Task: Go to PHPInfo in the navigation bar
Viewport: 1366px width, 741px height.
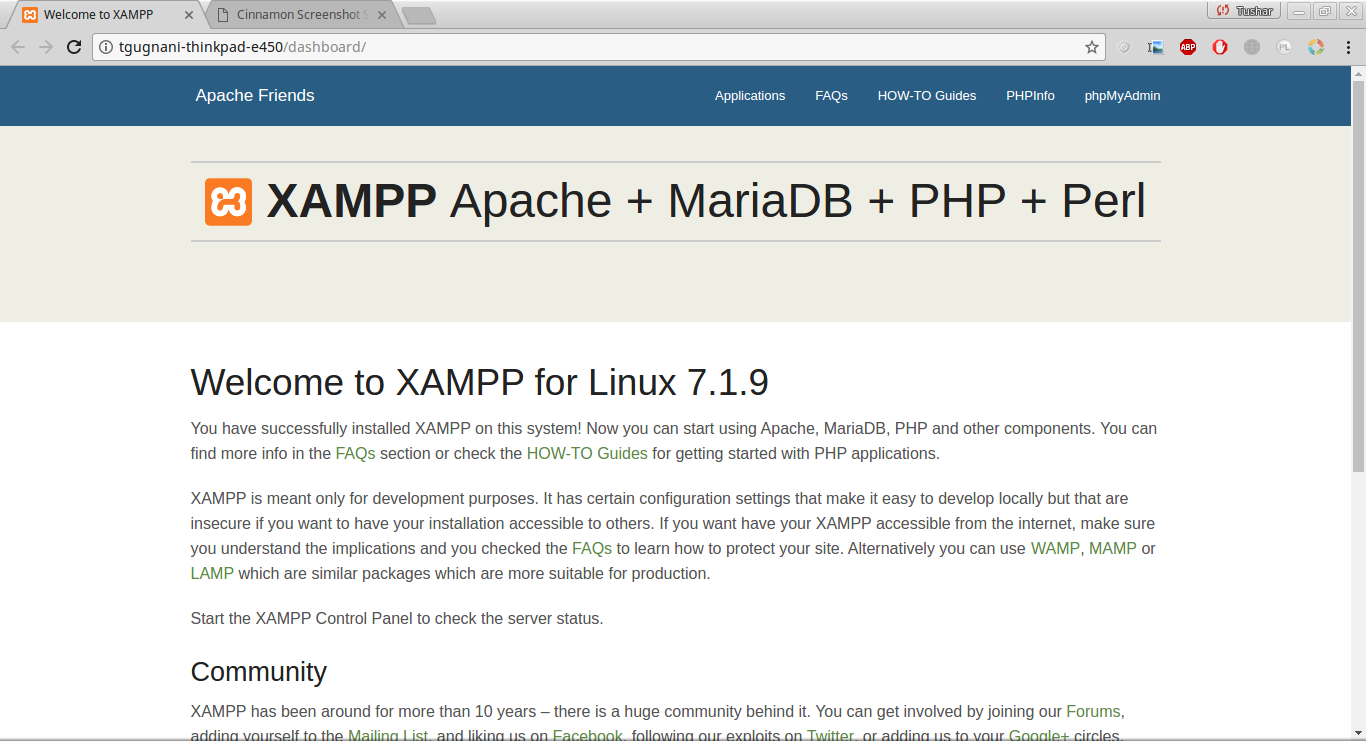Action: [x=1030, y=96]
